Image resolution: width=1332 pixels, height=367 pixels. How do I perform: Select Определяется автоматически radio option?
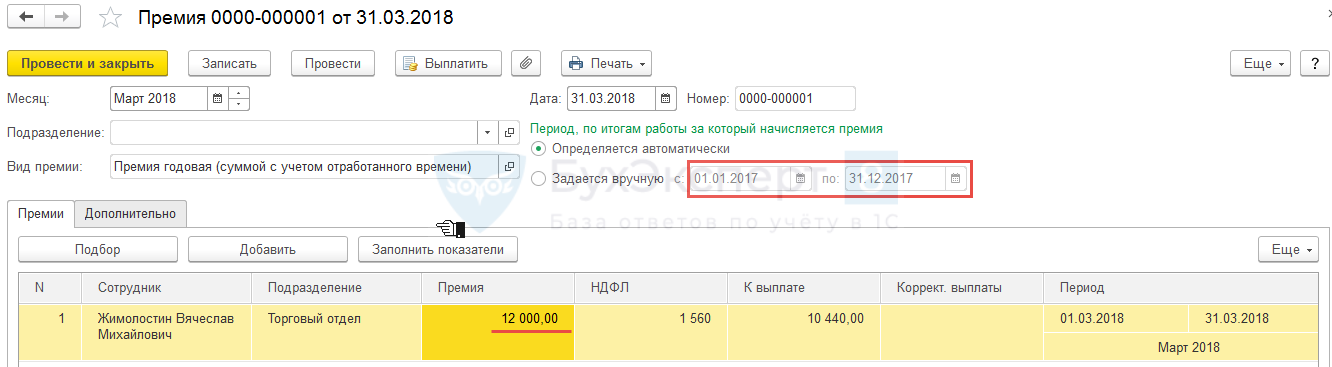point(539,149)
